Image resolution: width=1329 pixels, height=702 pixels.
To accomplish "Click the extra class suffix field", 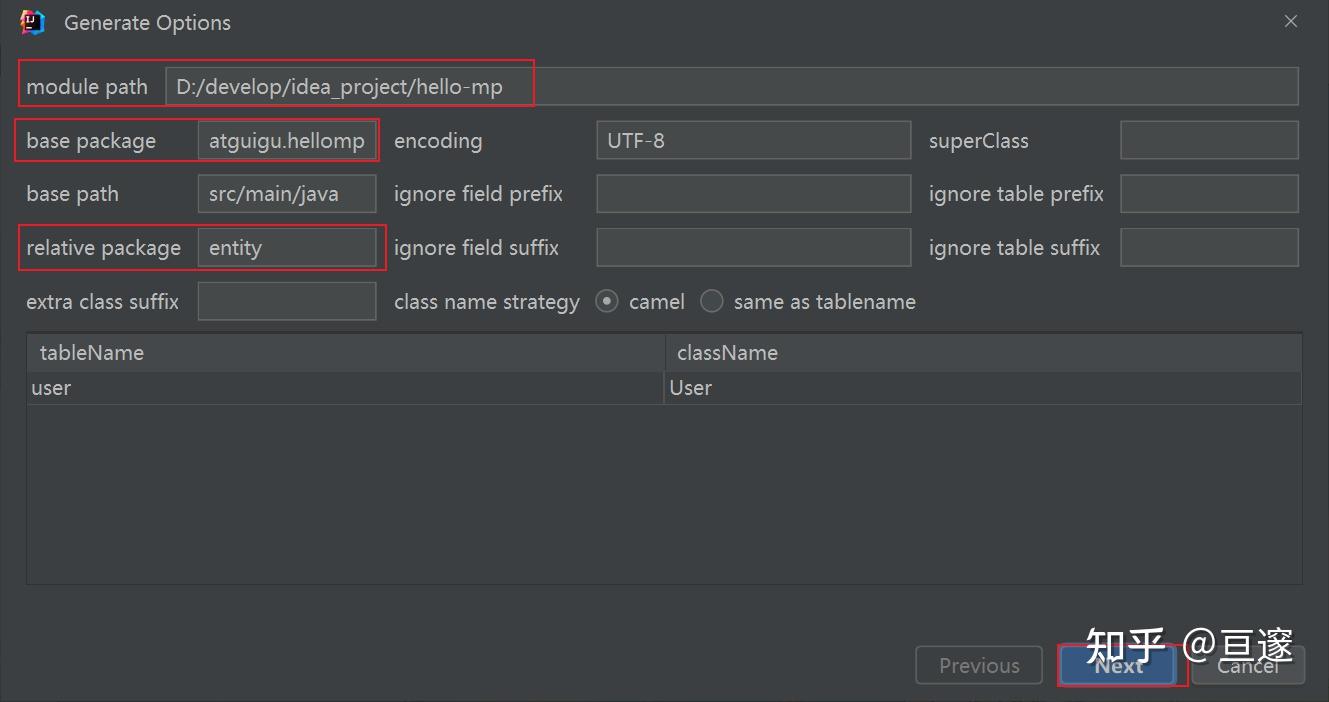I will (287, 301).
